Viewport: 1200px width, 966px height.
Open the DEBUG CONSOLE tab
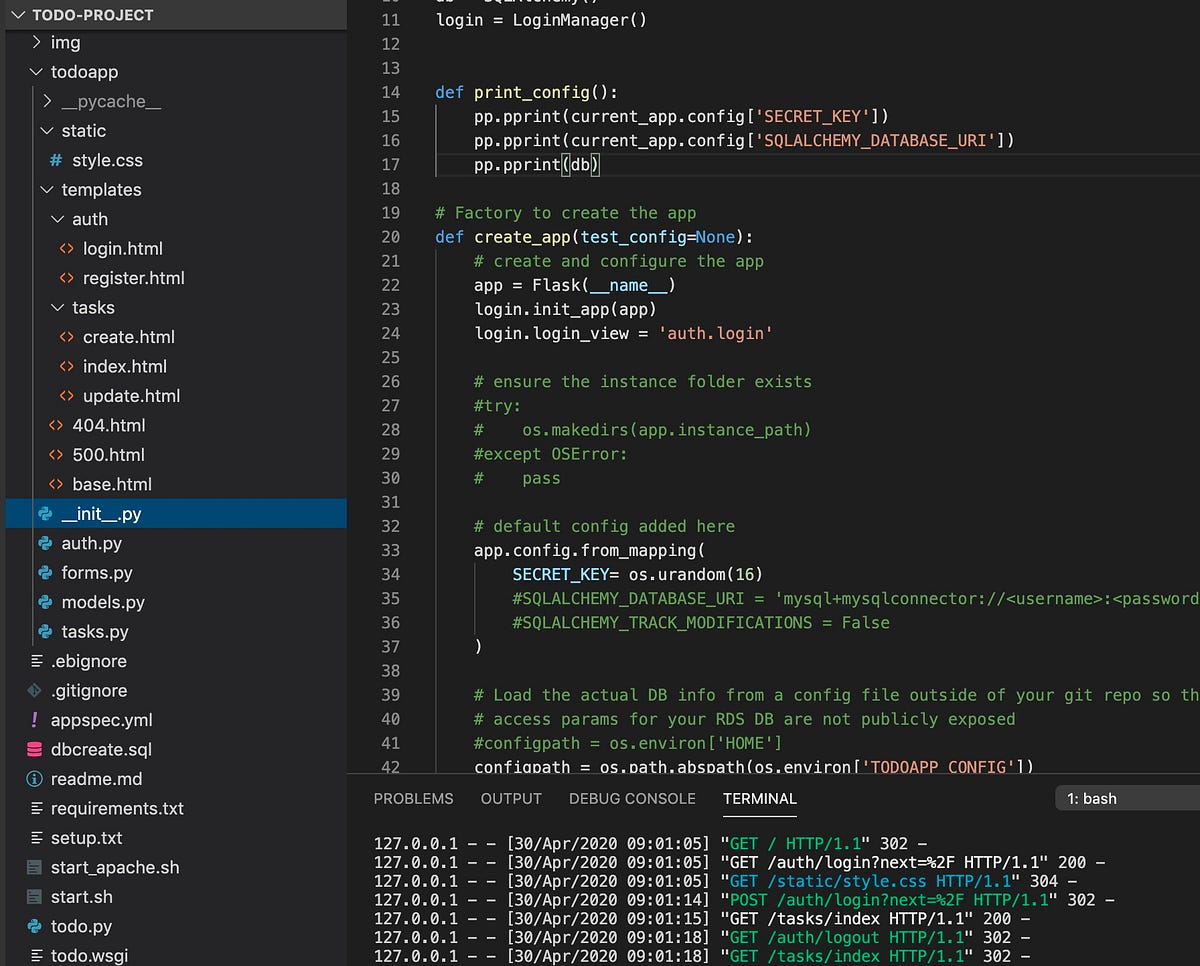point(632,798)
